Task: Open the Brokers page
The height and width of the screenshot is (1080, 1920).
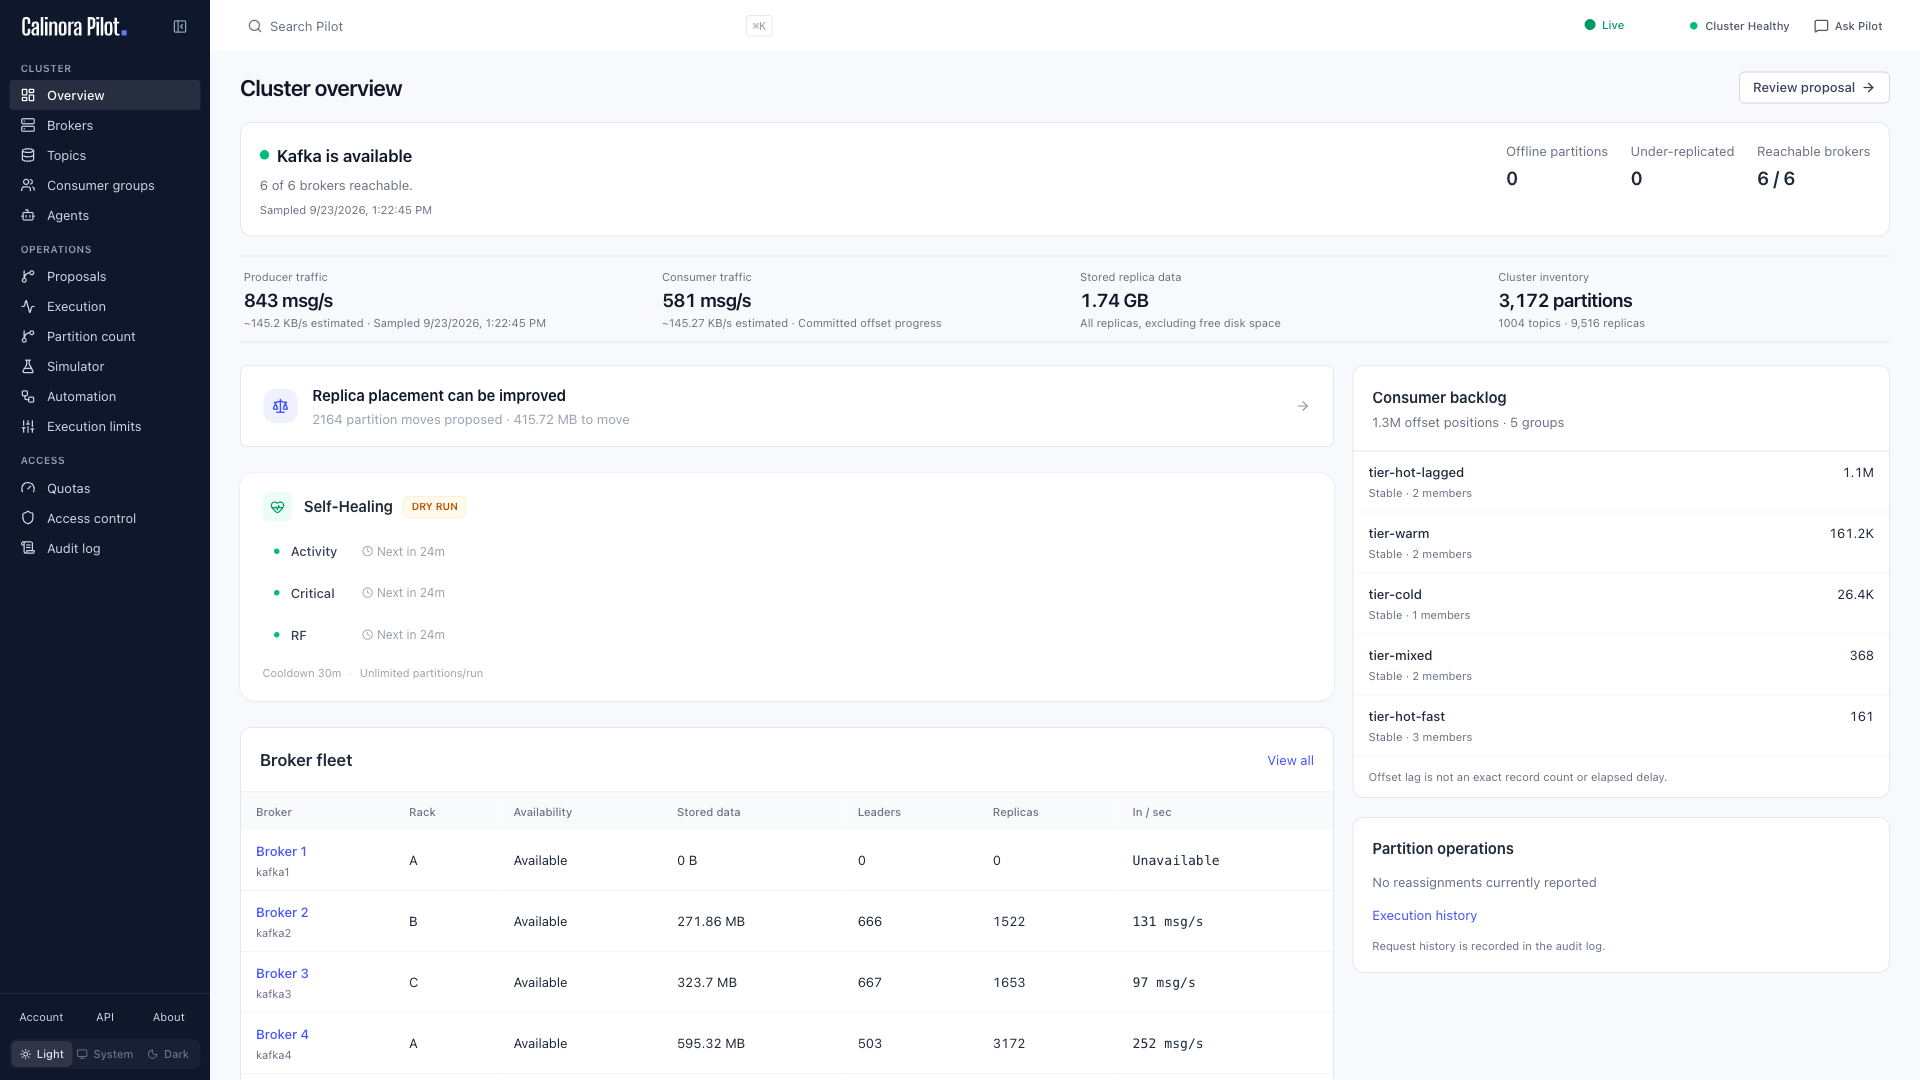Action: (x=105, y=125)
